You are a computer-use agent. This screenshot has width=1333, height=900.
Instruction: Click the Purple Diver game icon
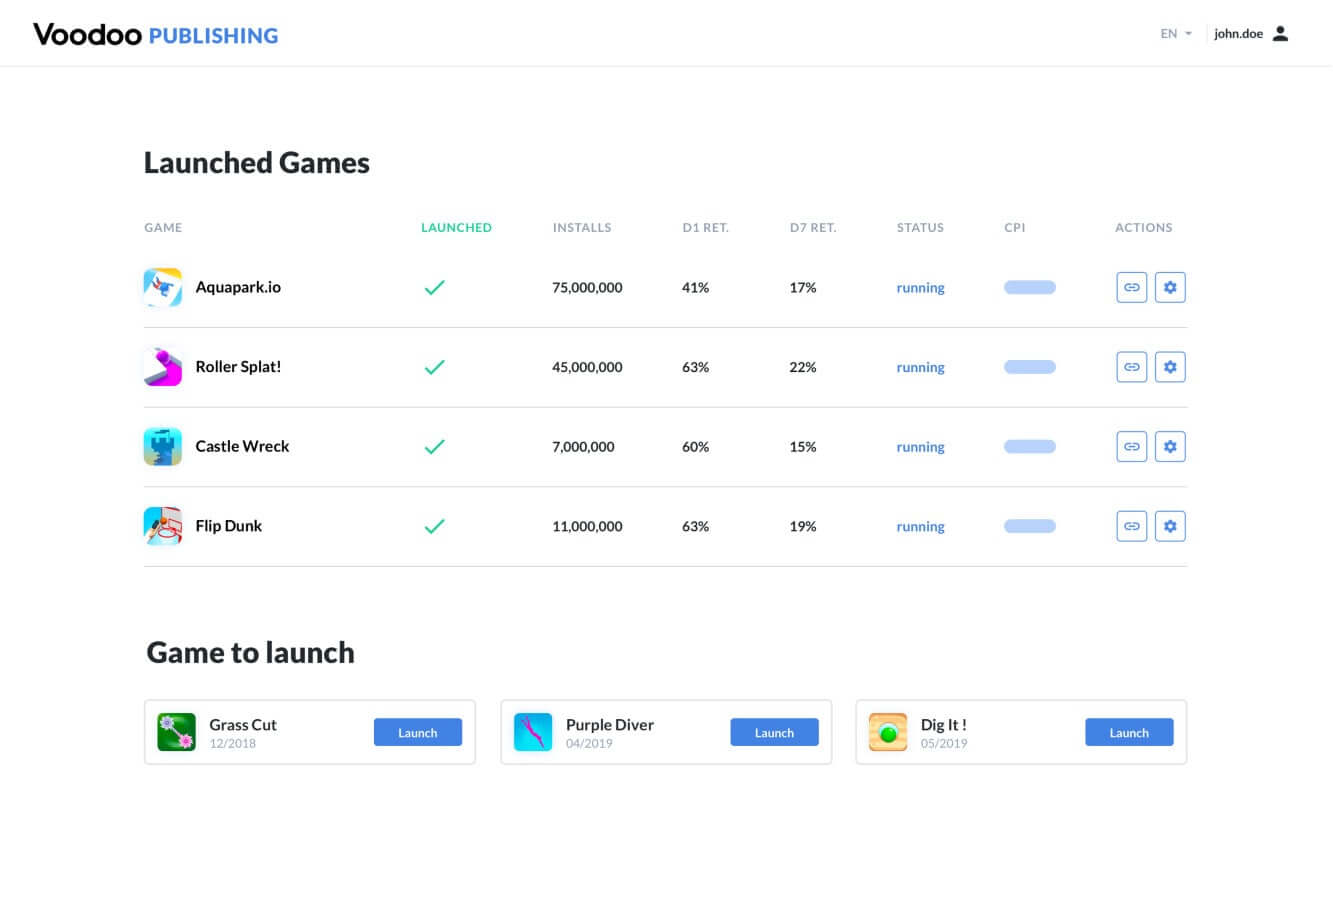(x=533, y=732)
